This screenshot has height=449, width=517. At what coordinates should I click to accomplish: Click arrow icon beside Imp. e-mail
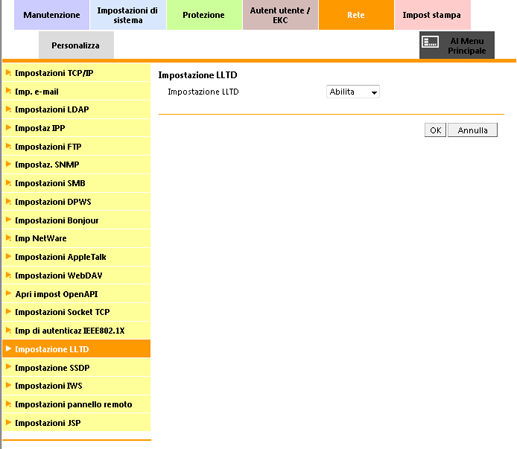pyautogui.click(x=9, y=91)
